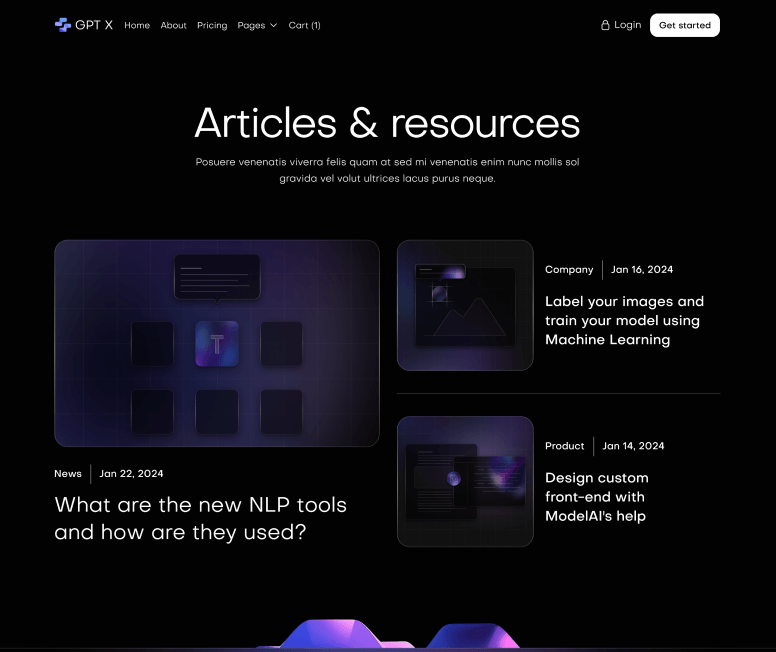Open "Label your images and train your model" article
Screen dimensions: 776x652
coord(625,320)
